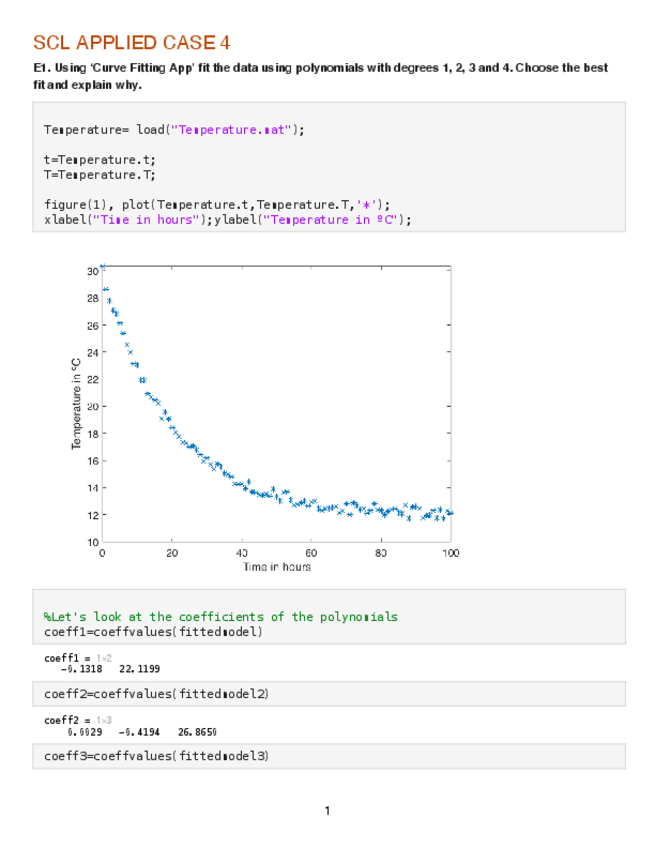
Task: Click the xlabel and ylabel code line
Action: coord(227,219)
